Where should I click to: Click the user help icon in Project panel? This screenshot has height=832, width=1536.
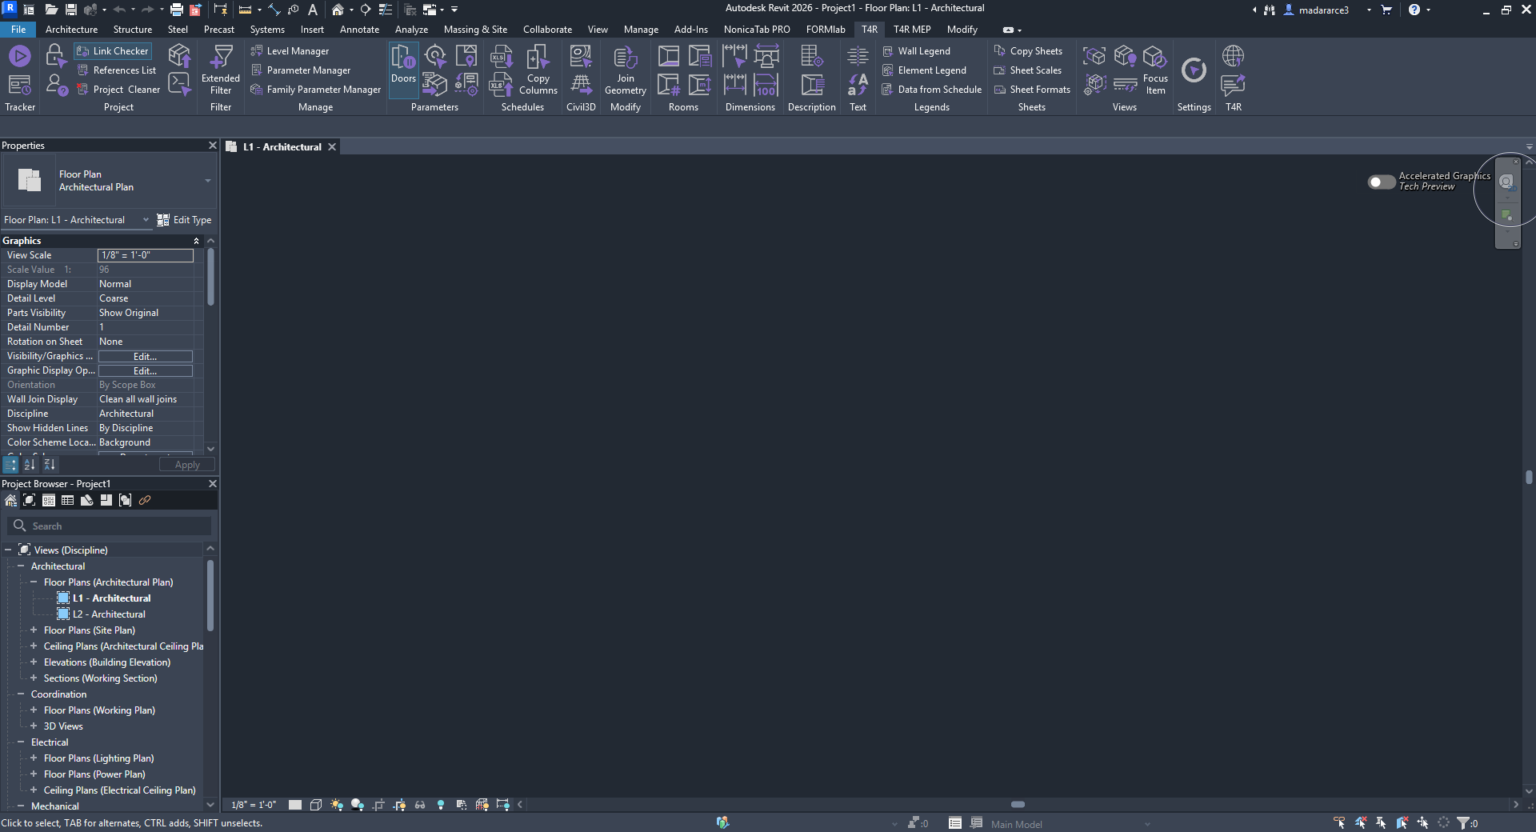(x=55, y=86)
